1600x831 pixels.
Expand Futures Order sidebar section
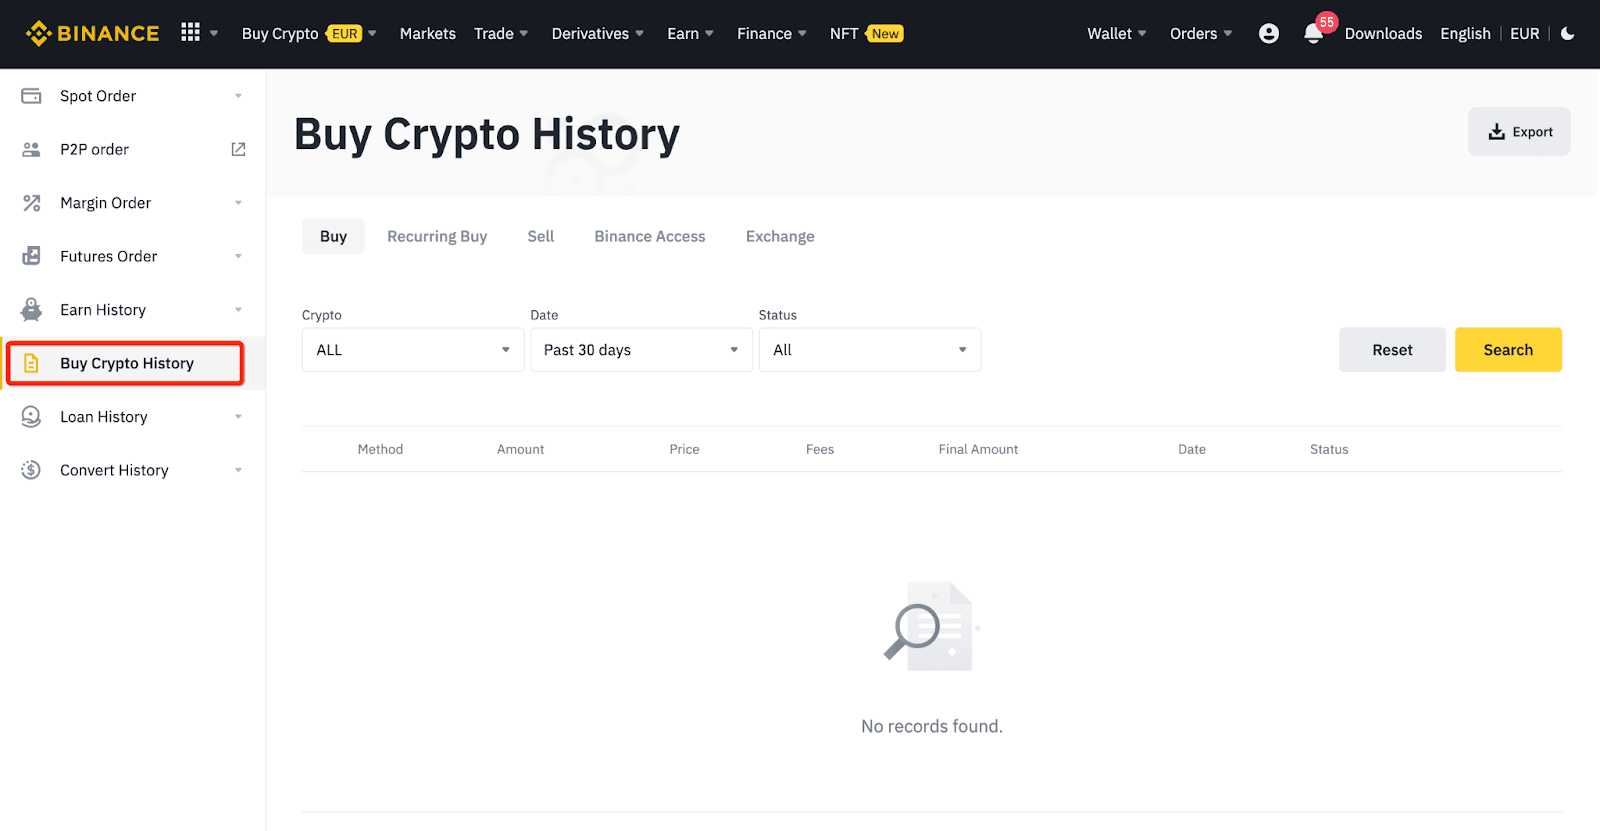[x=238, y=256]
